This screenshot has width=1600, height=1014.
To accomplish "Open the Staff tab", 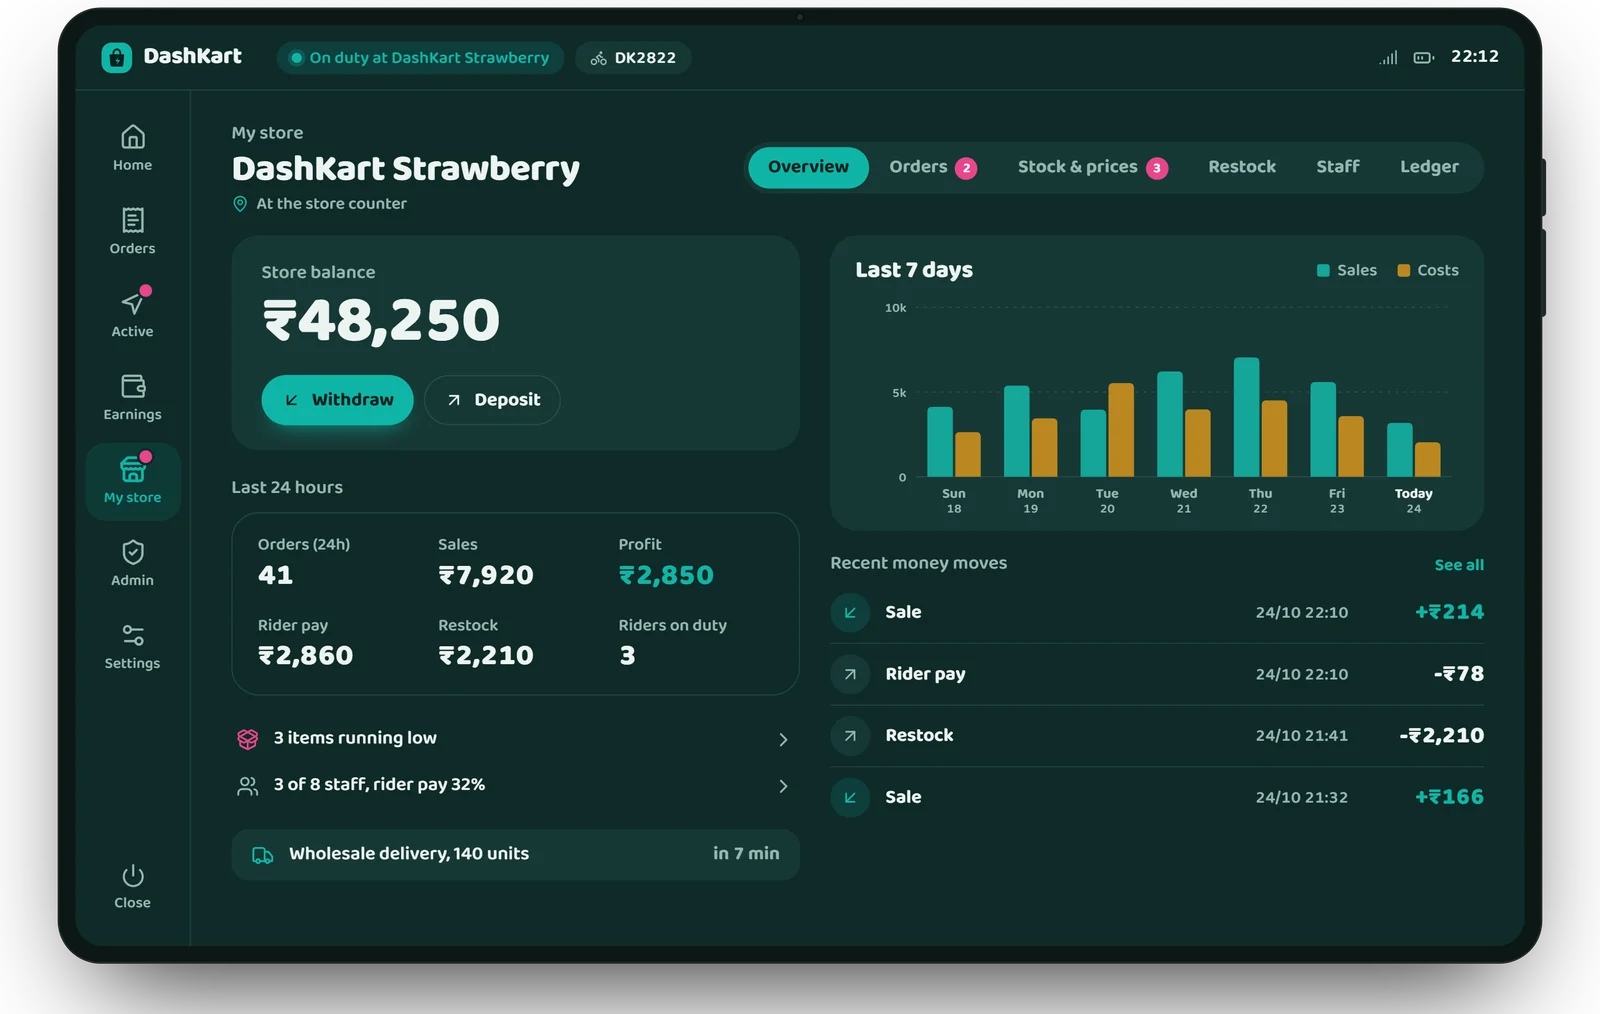I will tap(1337, 167).
